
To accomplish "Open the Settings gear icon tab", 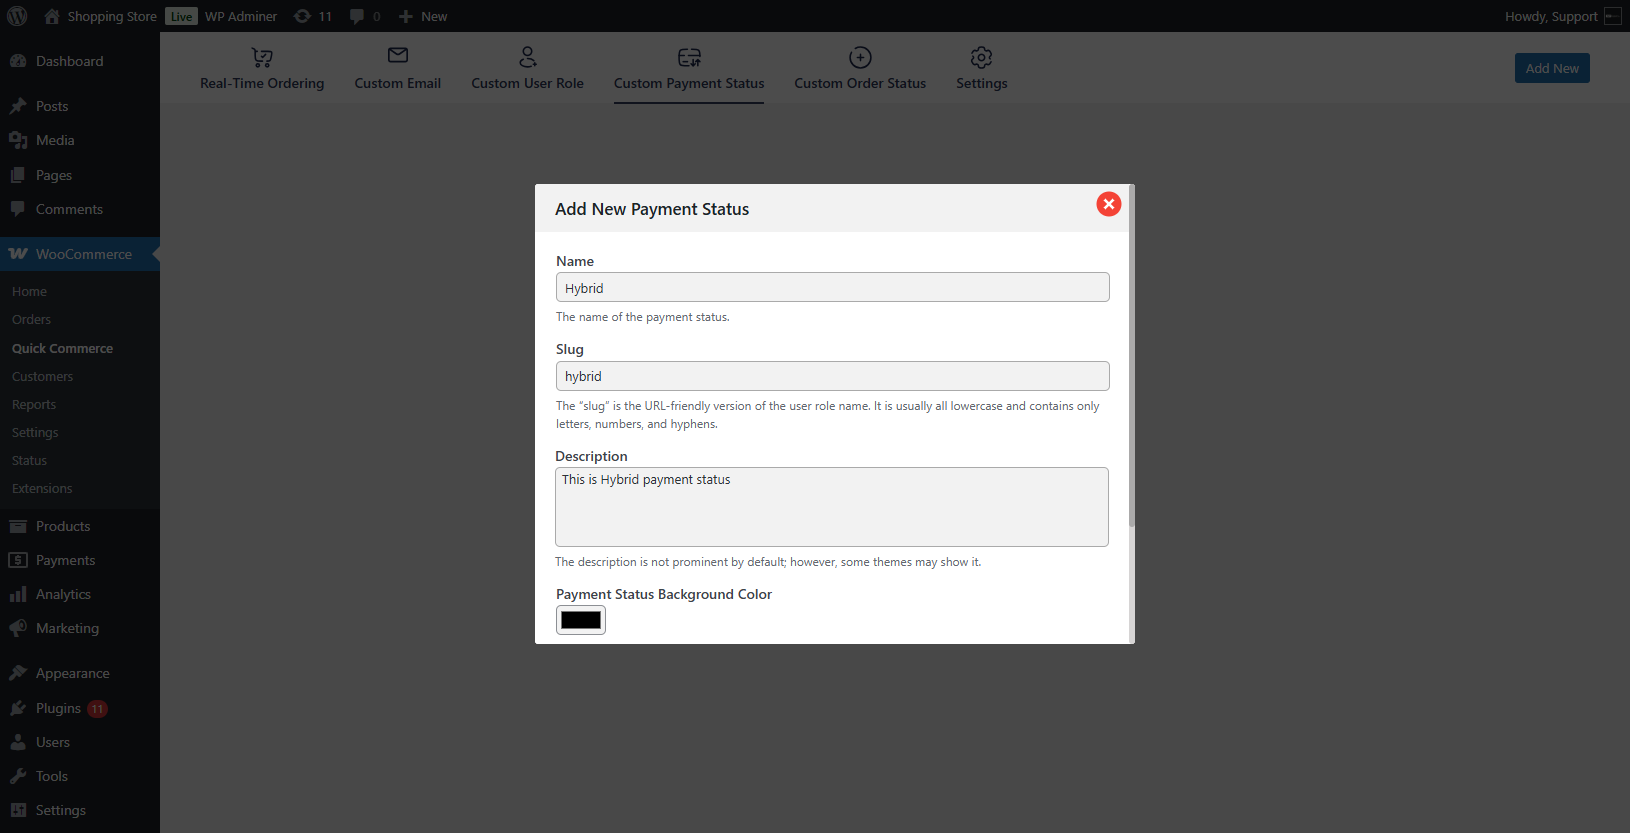I will coord(981,57).
